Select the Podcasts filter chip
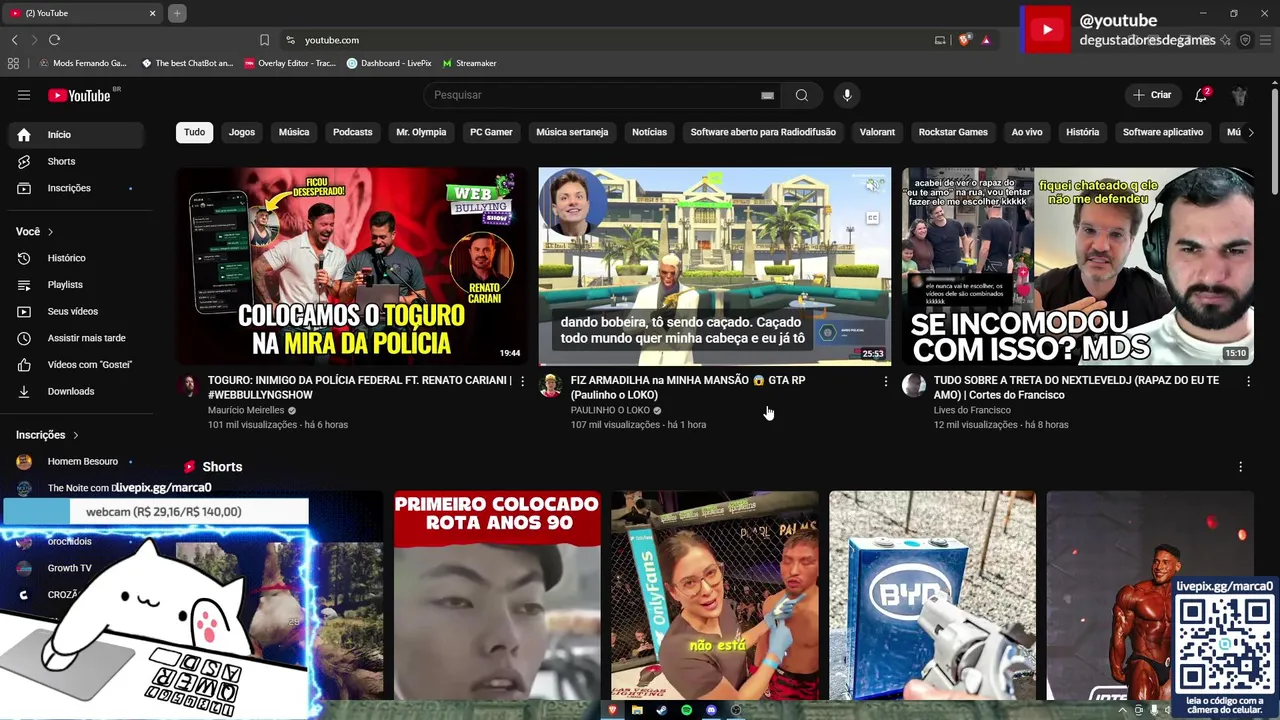 click(x=352, y=132)
